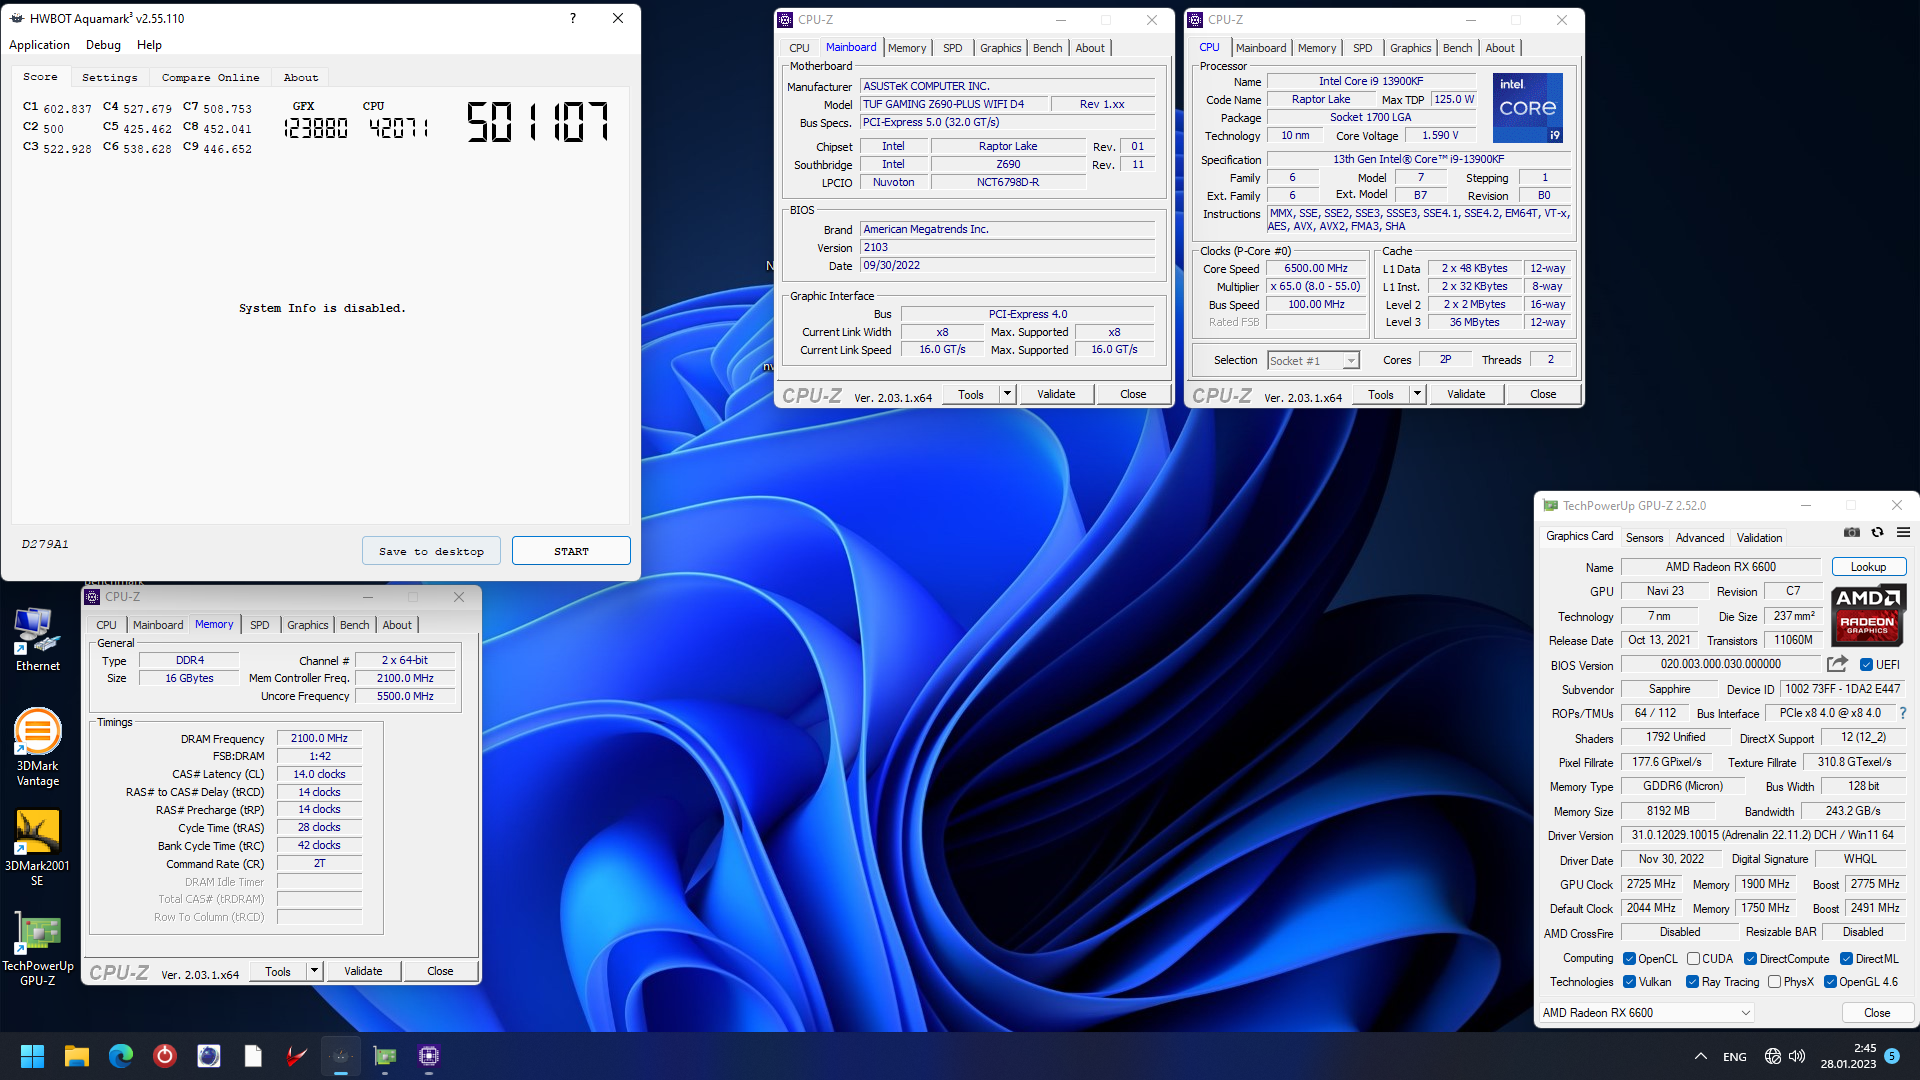Show hidden tray icons chevron
This screenshot has width=1920, height=1080.
[x=1700, y=1056]
